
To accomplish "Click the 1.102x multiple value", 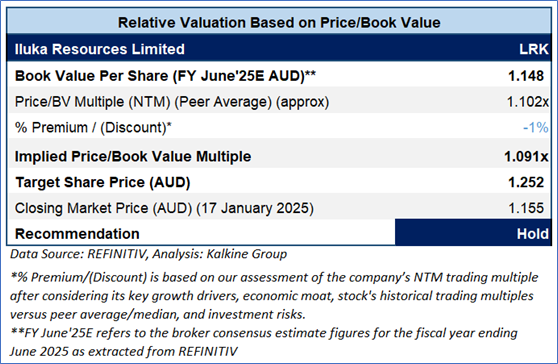I will (527, 102).
